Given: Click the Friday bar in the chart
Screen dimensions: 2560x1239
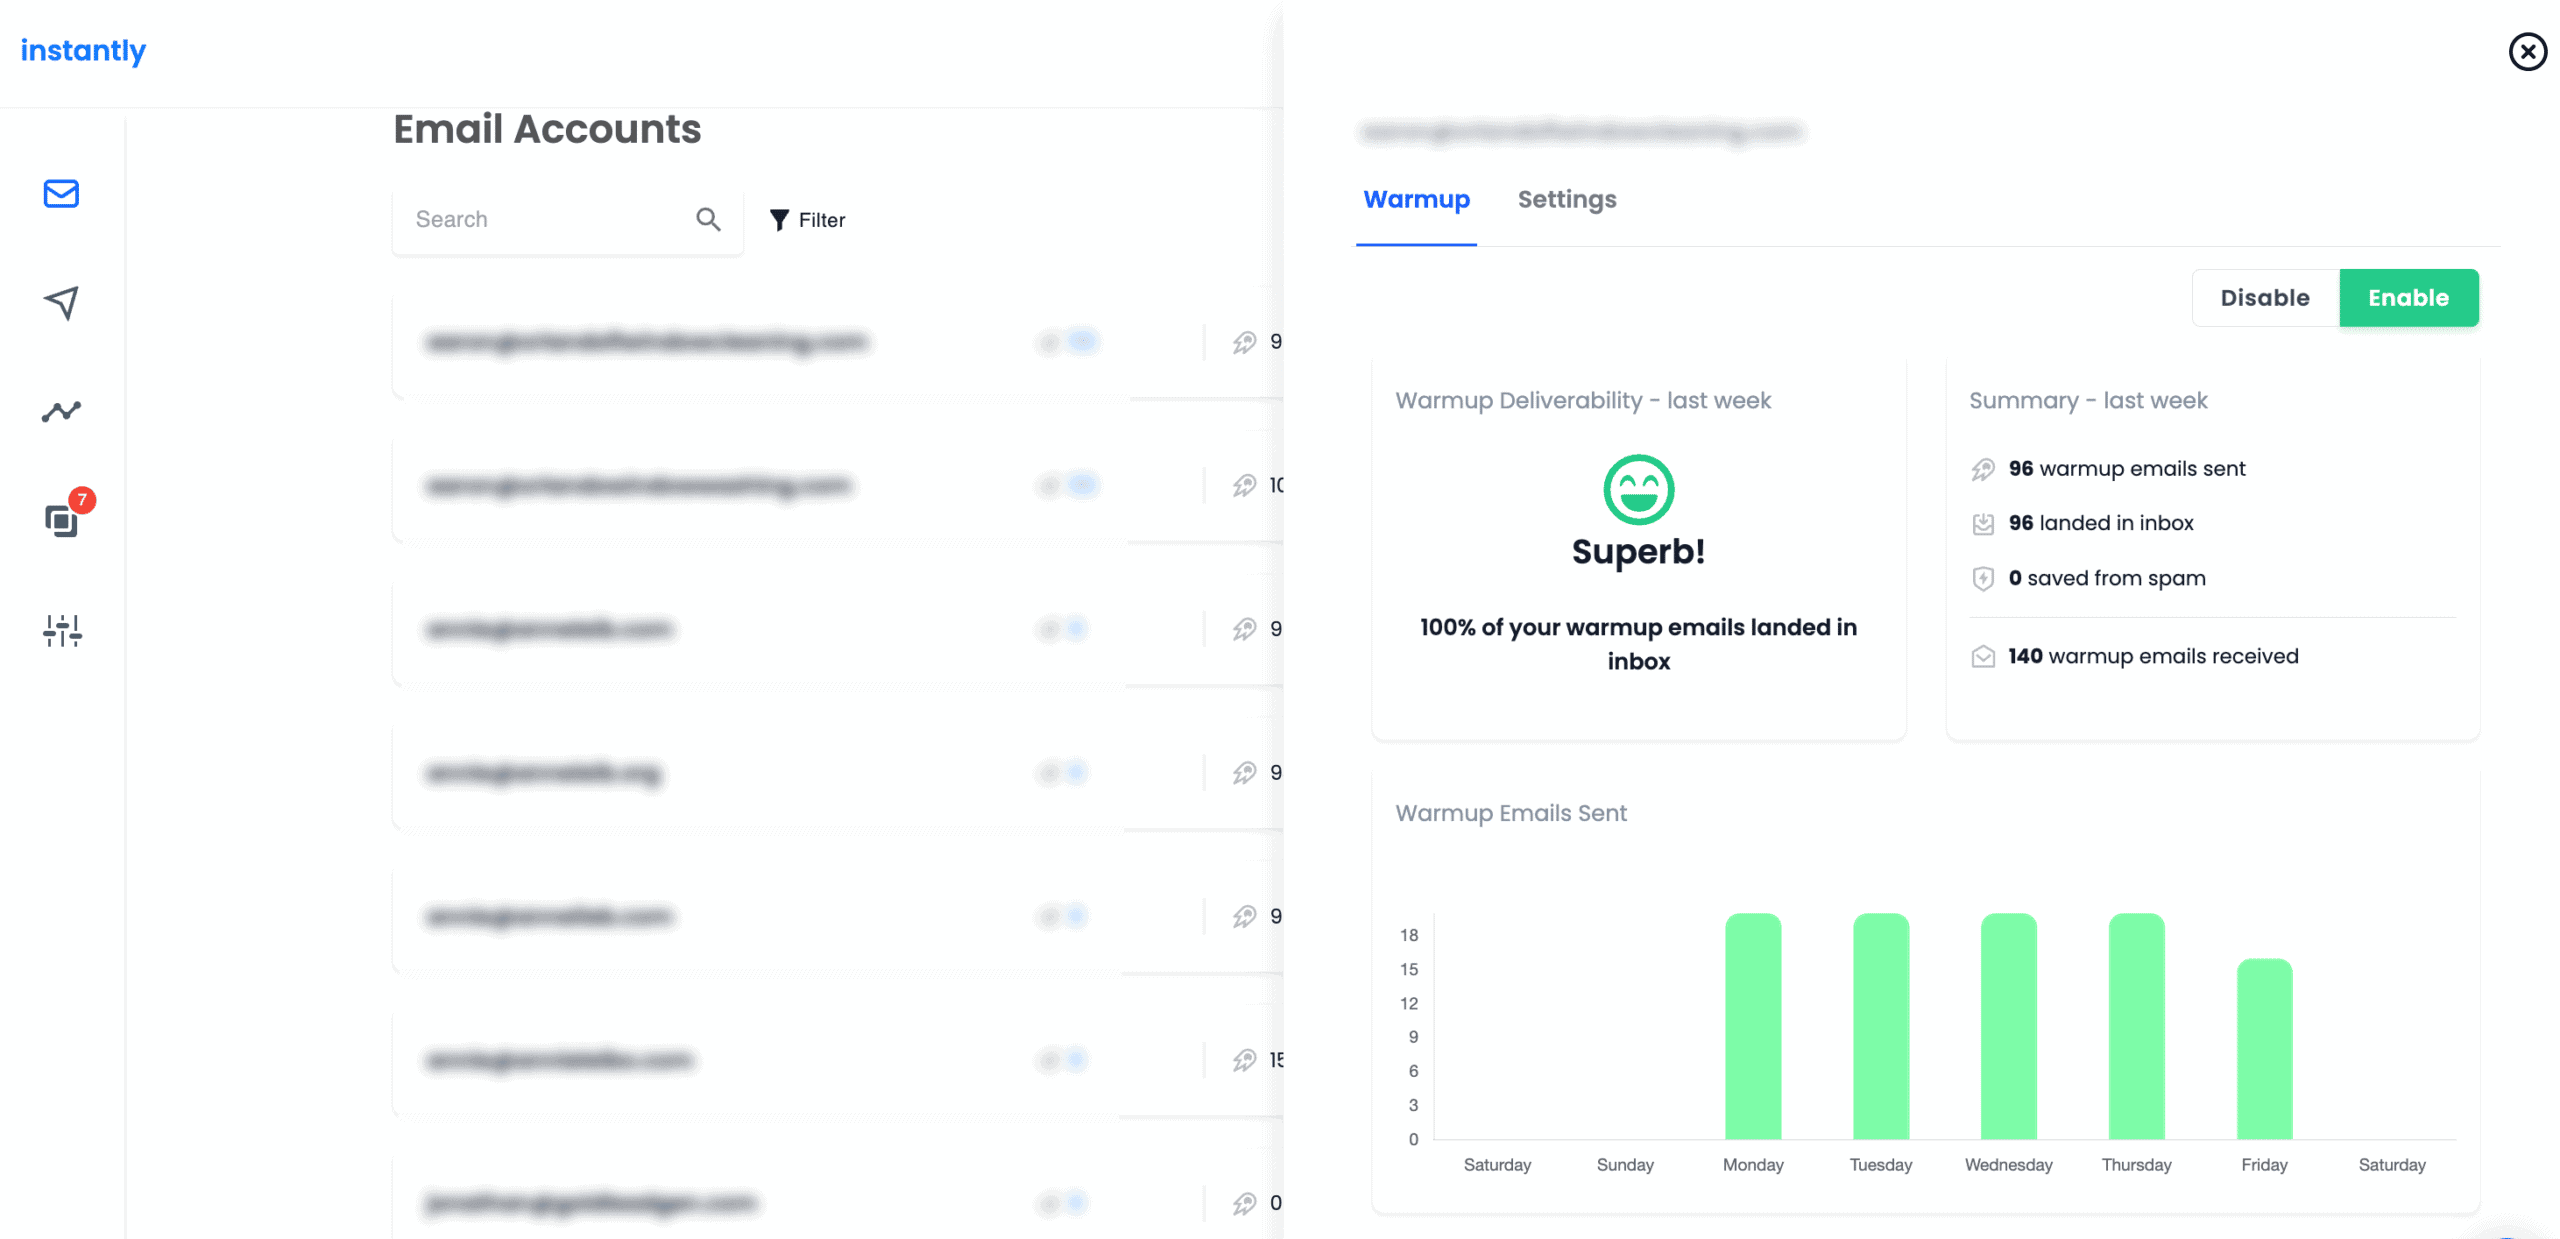Looking at the screenshot, I should click(2264, 1049).
